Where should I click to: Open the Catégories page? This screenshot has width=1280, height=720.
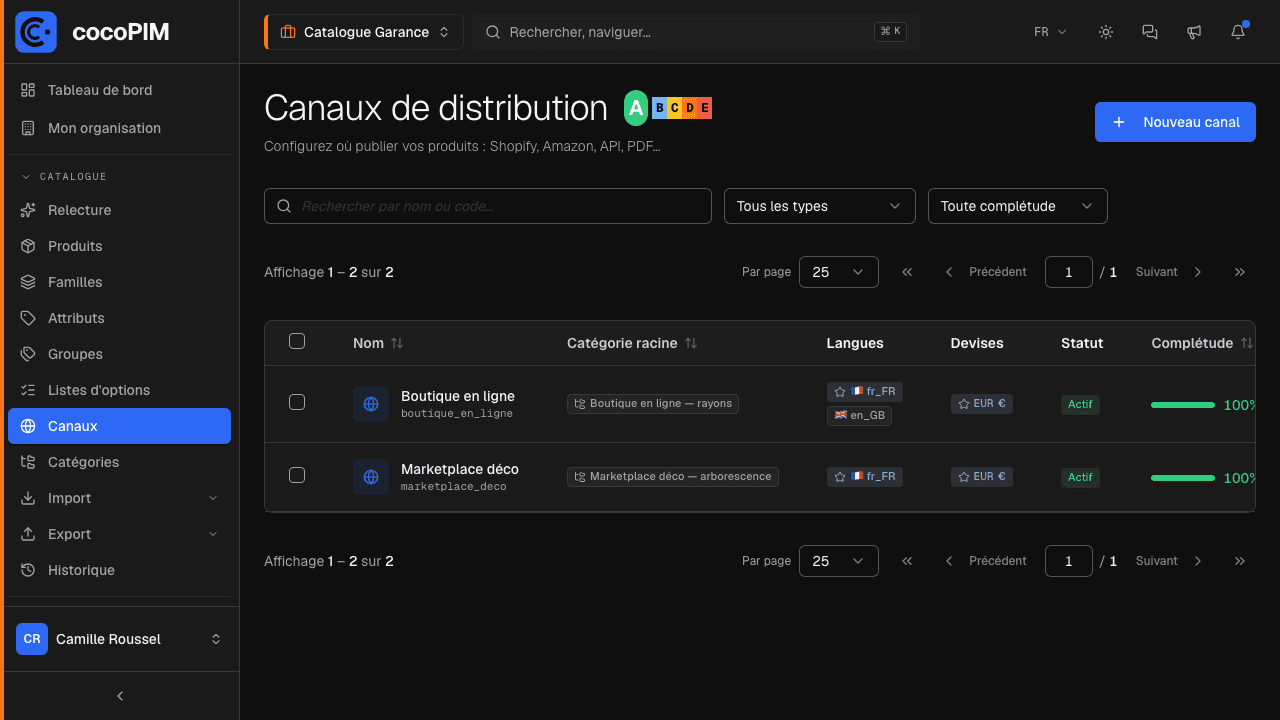(x=120, y=462)
